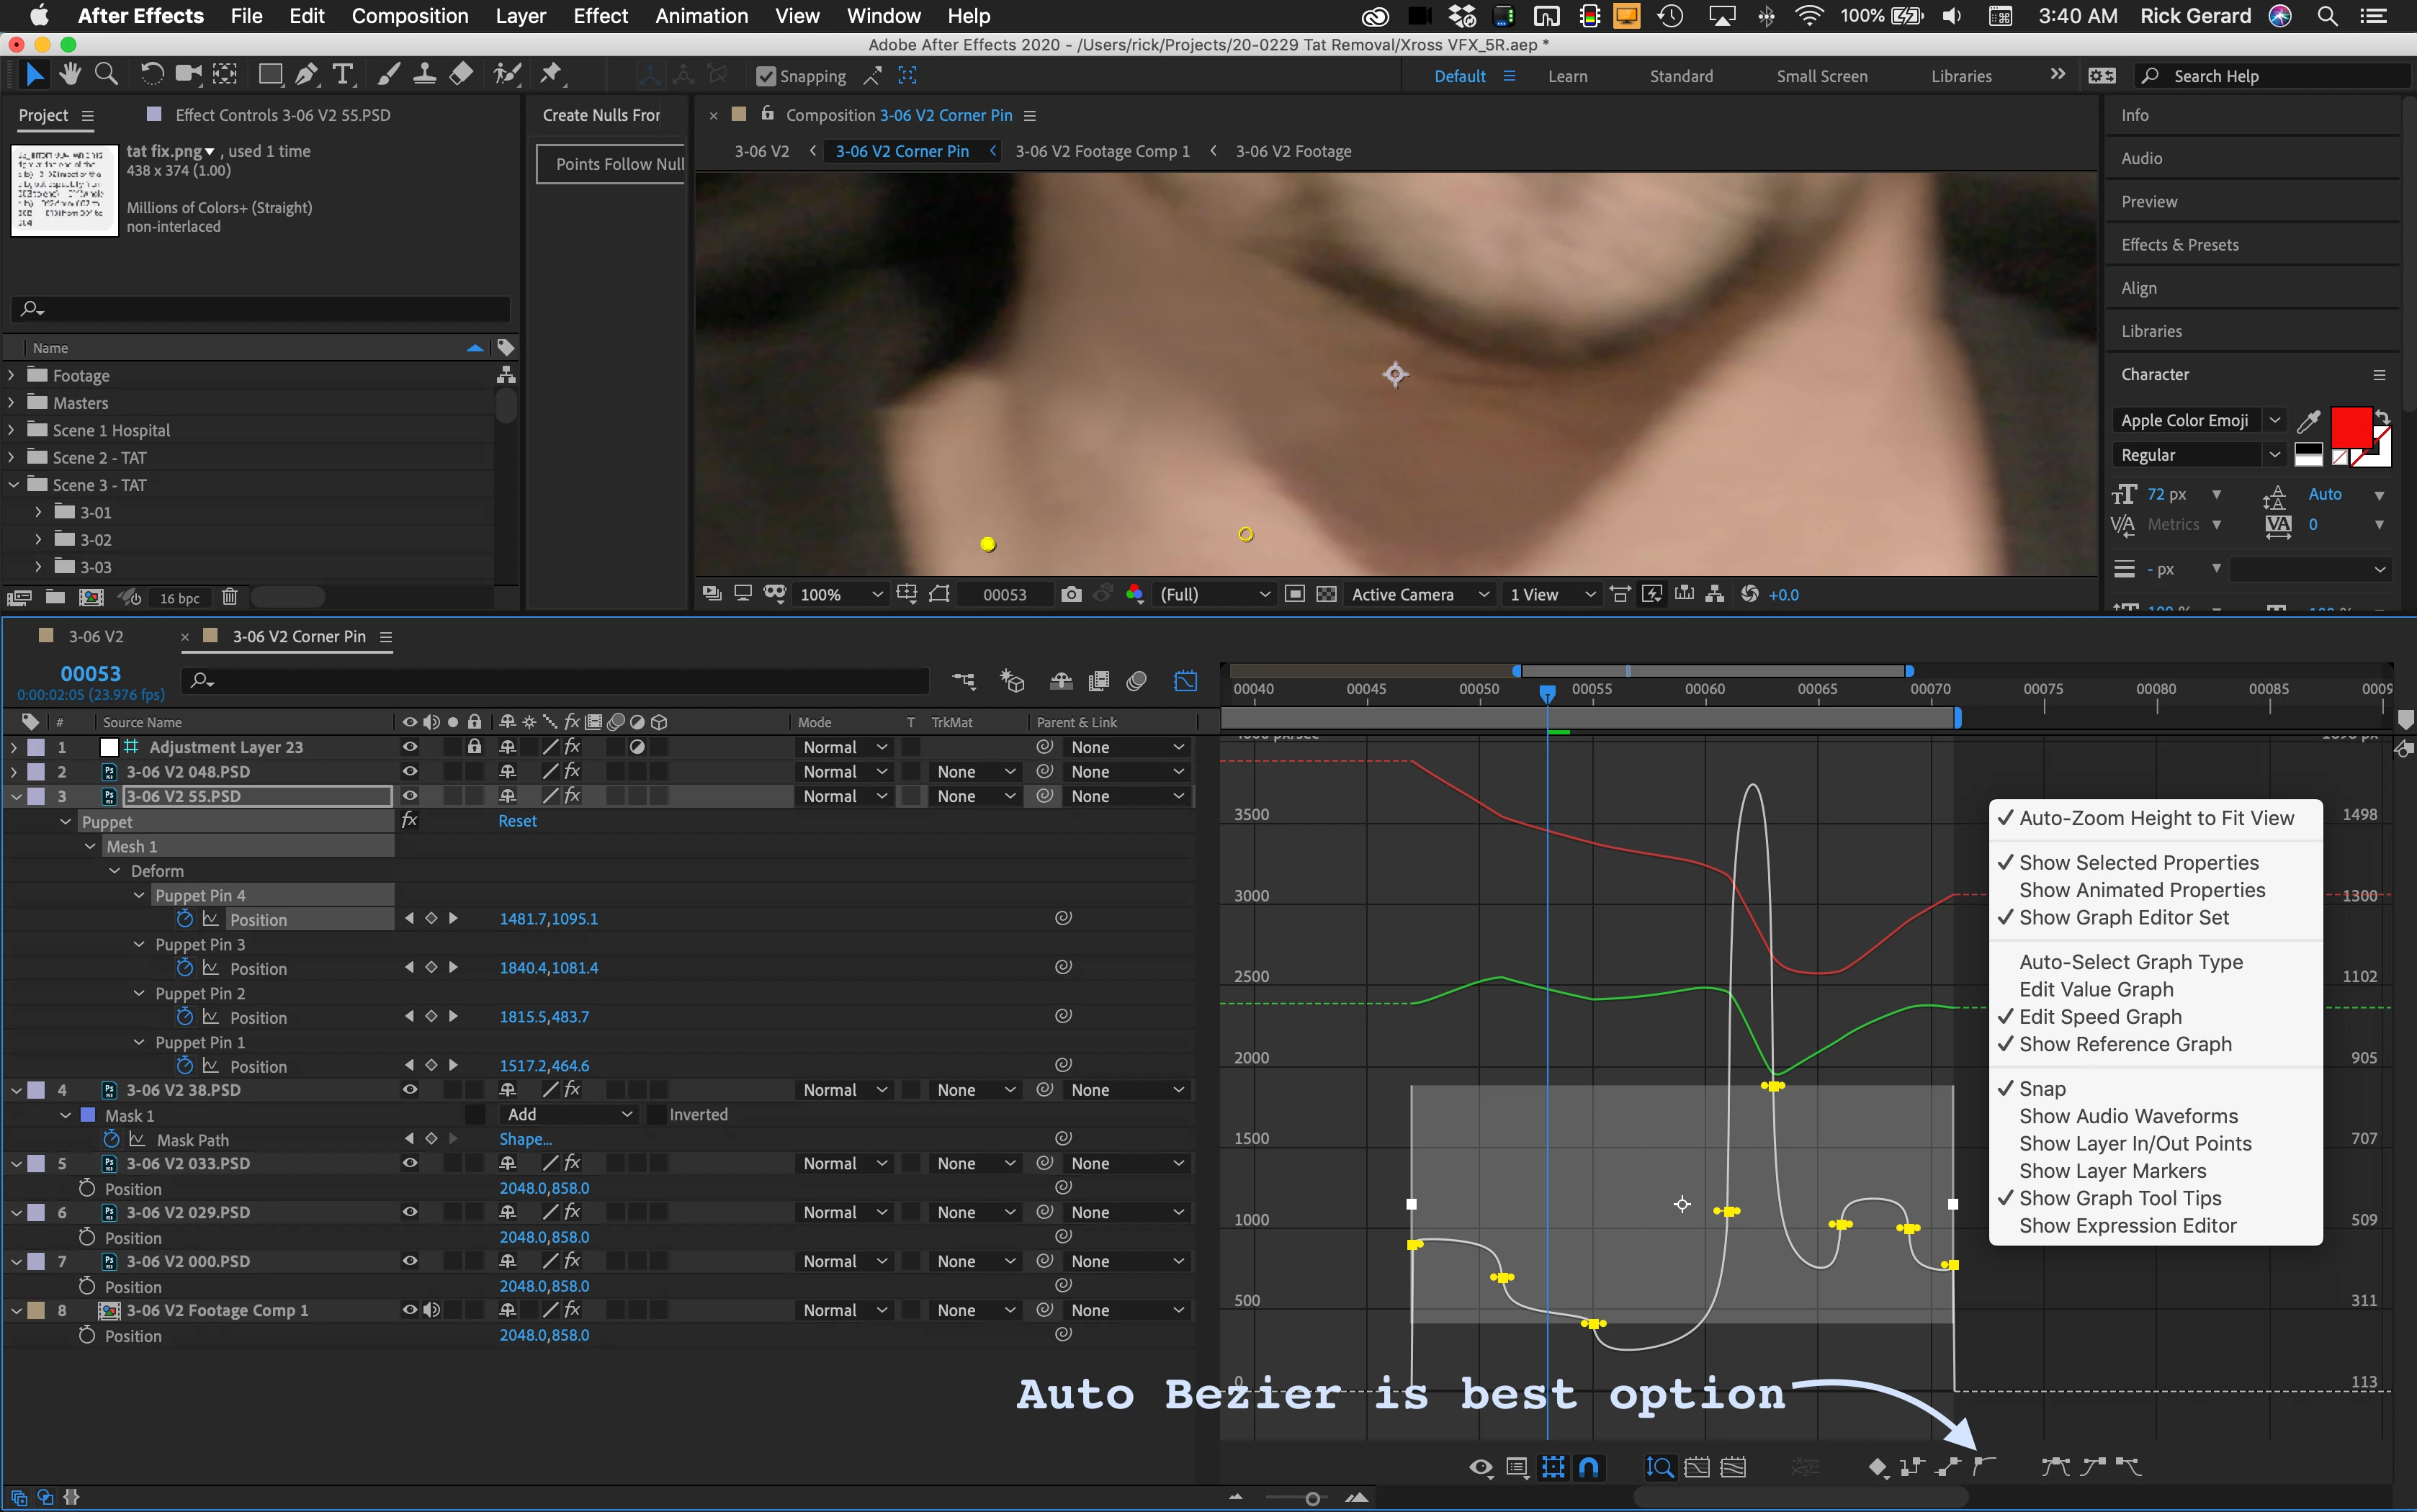Viewport: 2417px width, 1512px height.
Task: Click the Easy Ease keyframe icon
Action: coord(2055,1467)
